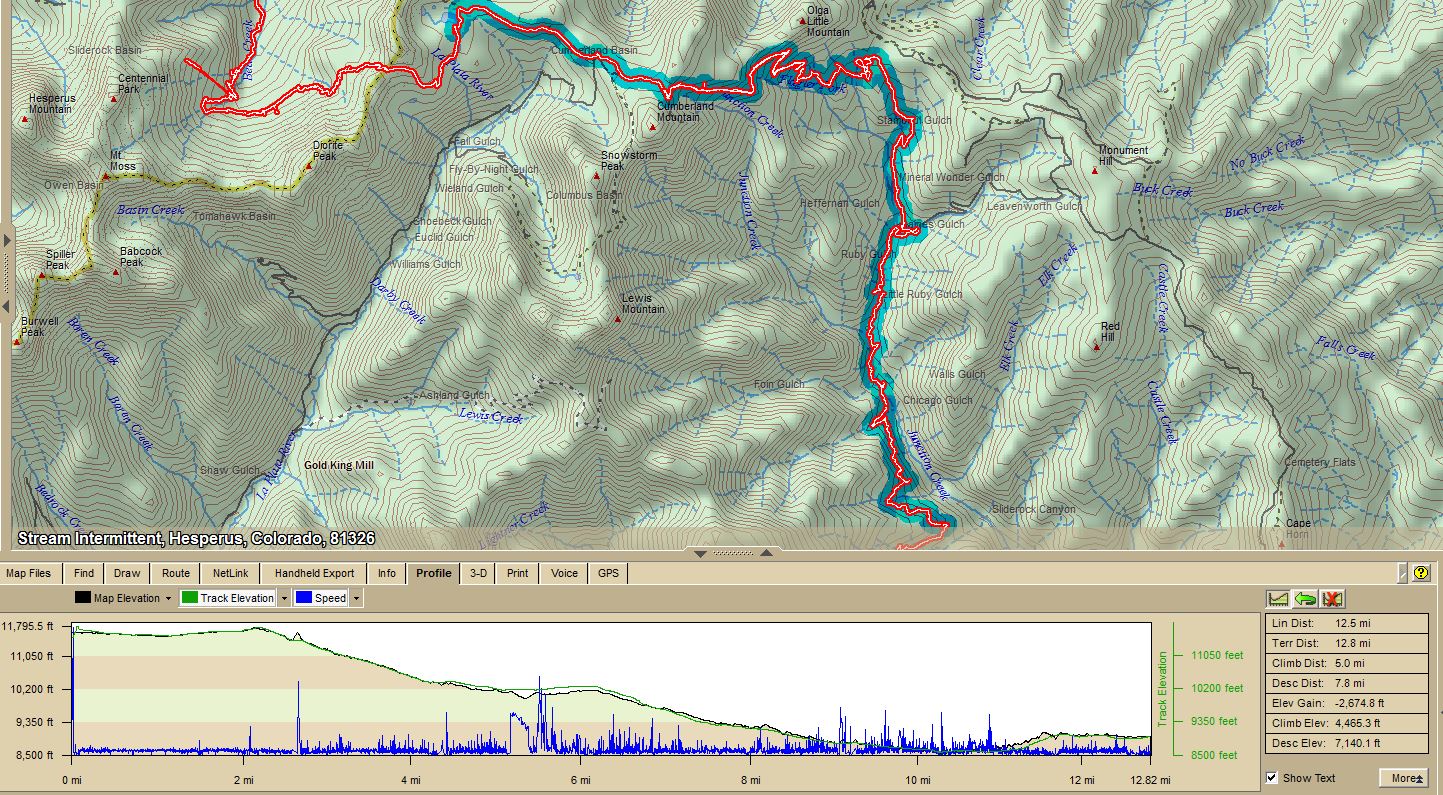Click the right-pointing arrow on left panel handle
This screenshot has height=795, width=1443.
[7, 240]
